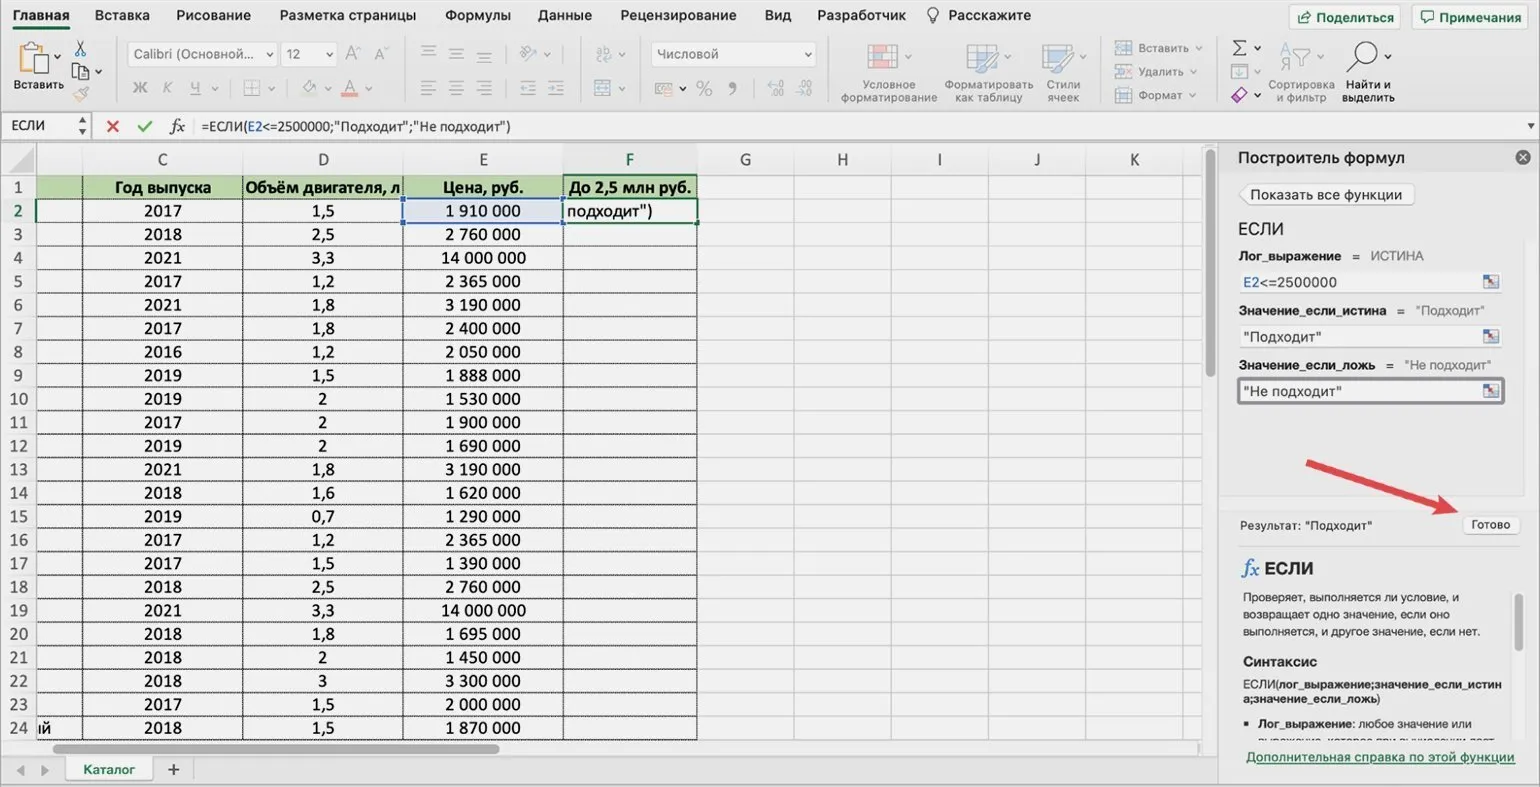Screen dimensions: 1540x787
Task: Click the Cut scissors icon
Action: (80, 49)
